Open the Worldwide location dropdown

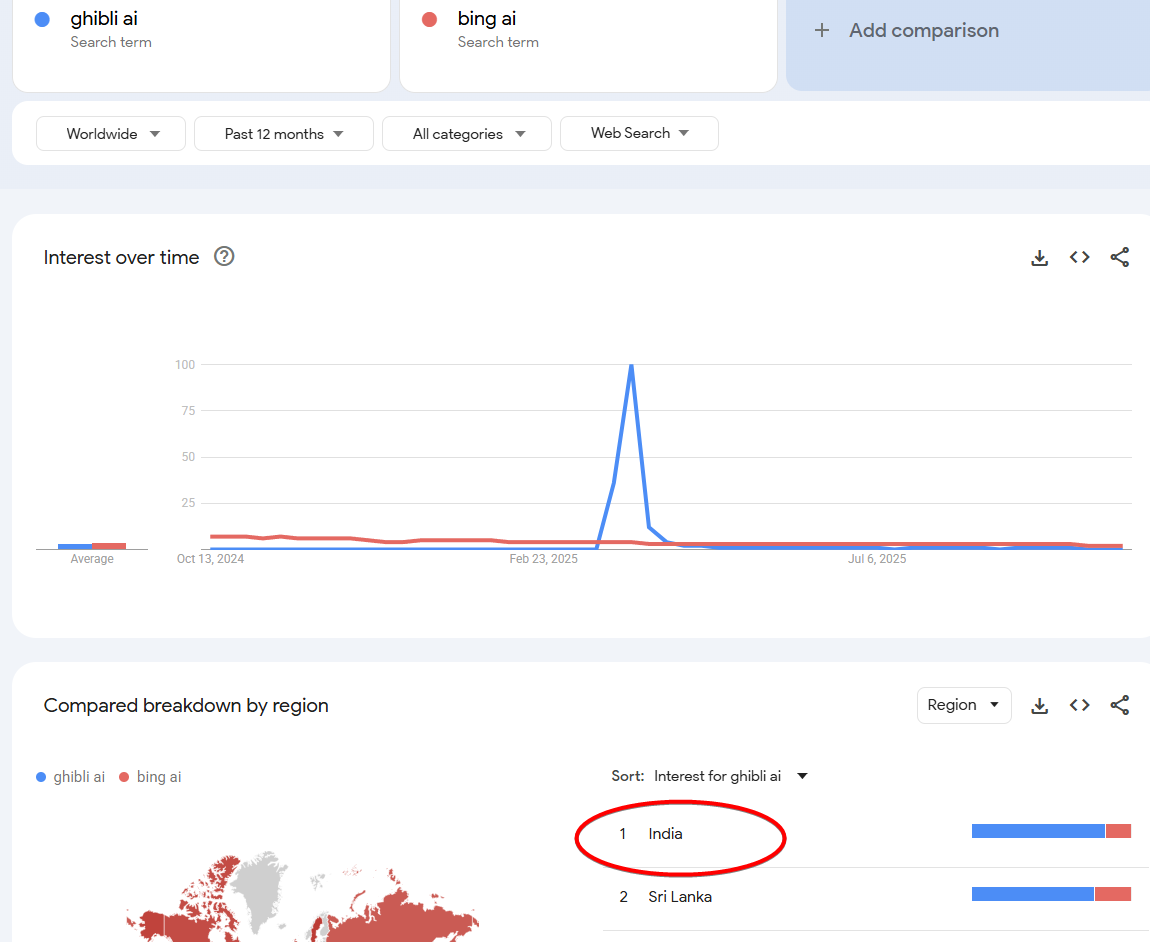(x=111, y=134)
